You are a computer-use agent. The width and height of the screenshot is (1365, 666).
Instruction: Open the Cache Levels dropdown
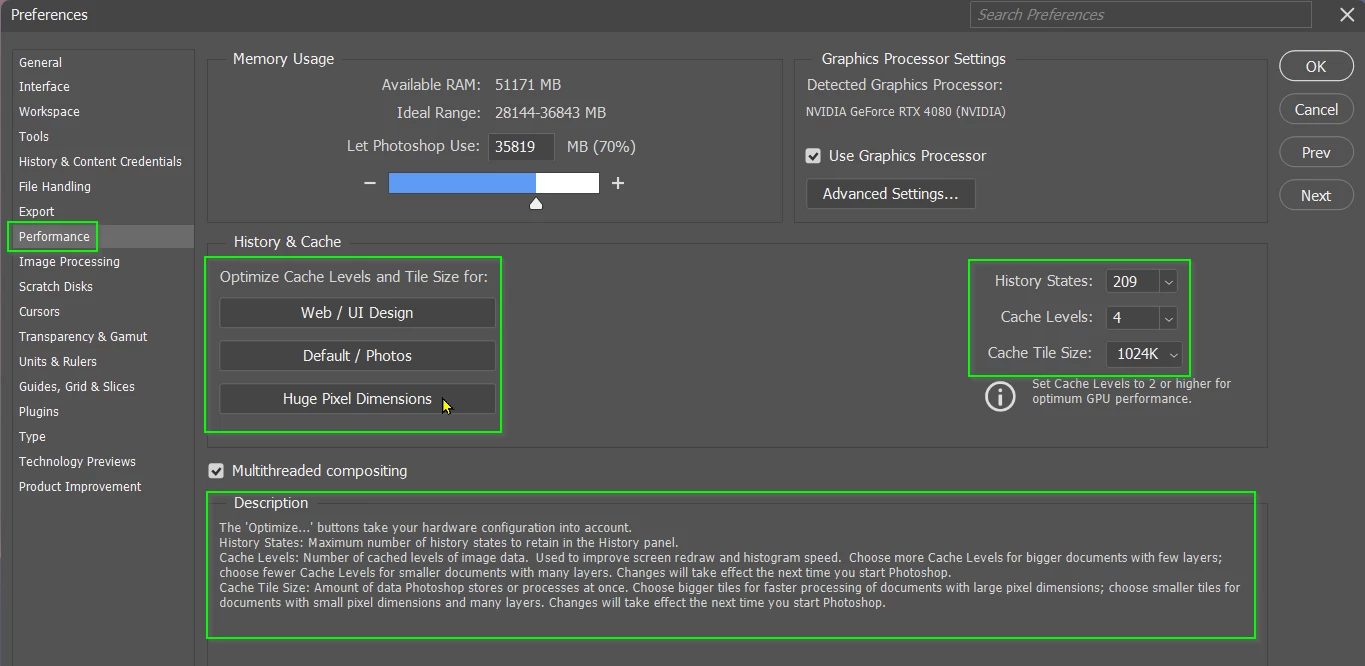(1168, 318)
